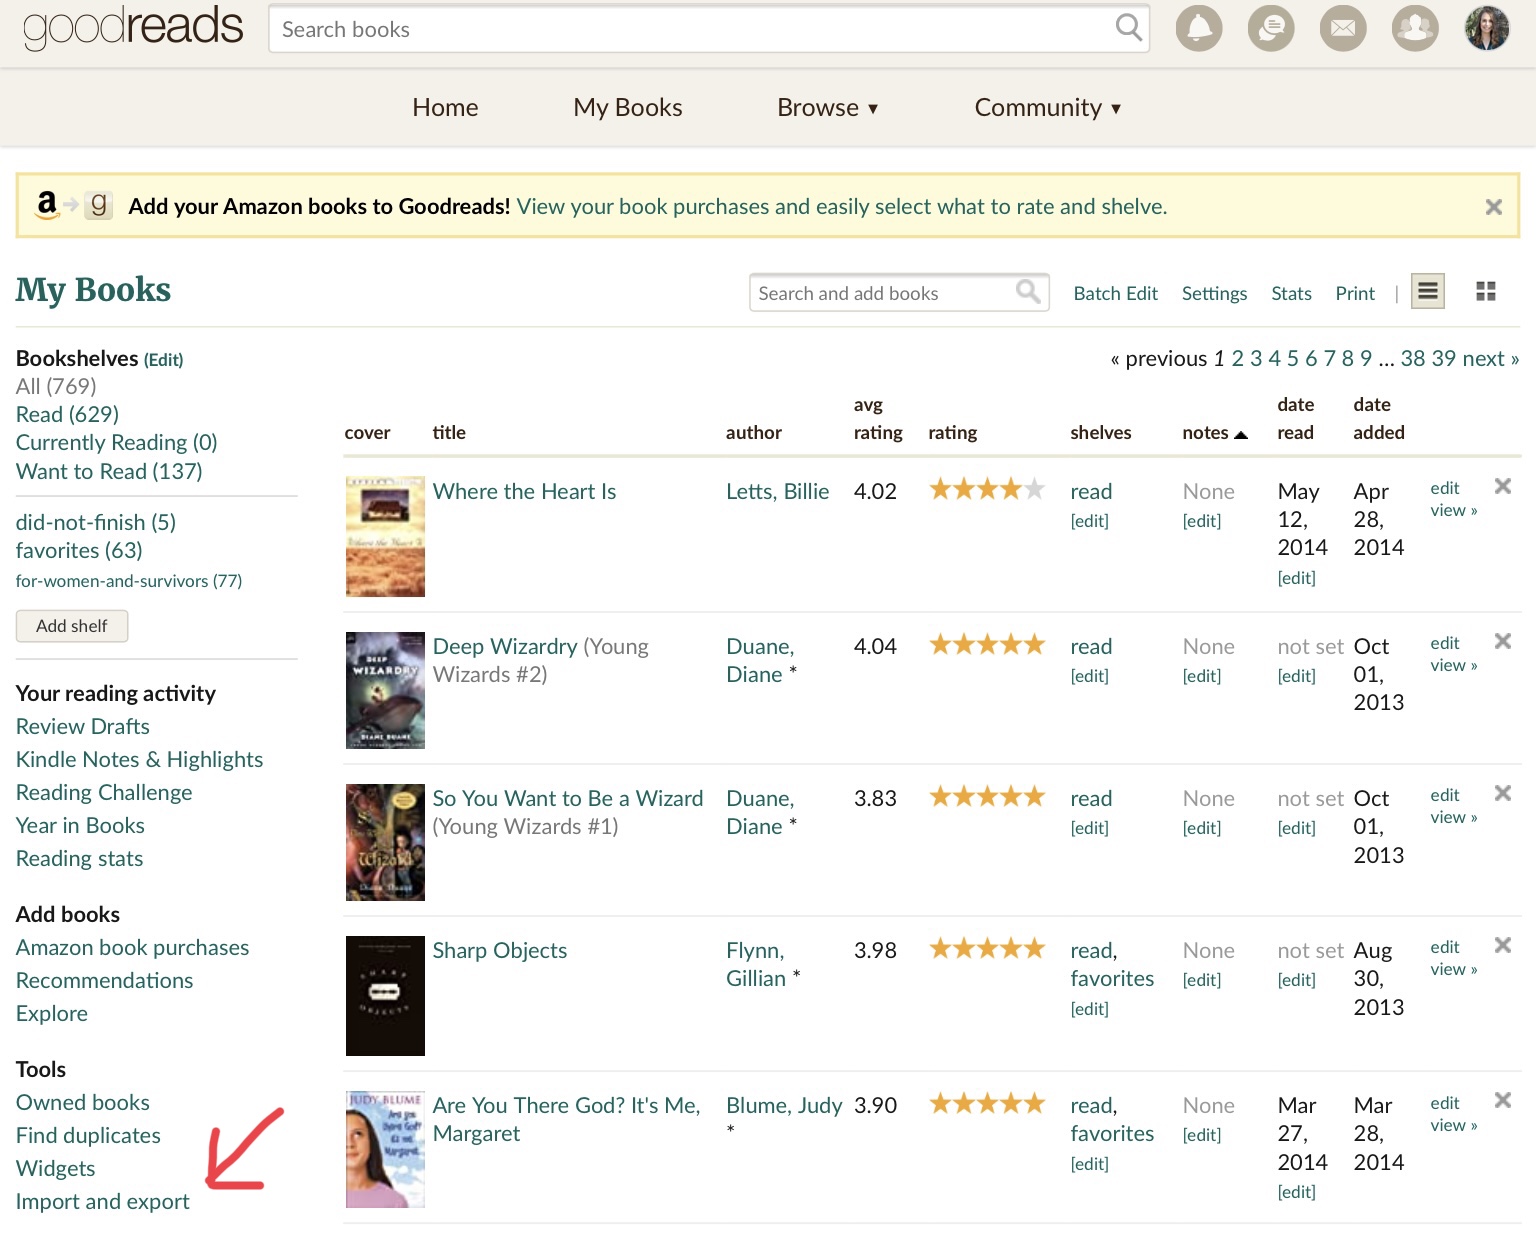
Task: Click the My Books search magnifier icon
Action: point(1028,292)
